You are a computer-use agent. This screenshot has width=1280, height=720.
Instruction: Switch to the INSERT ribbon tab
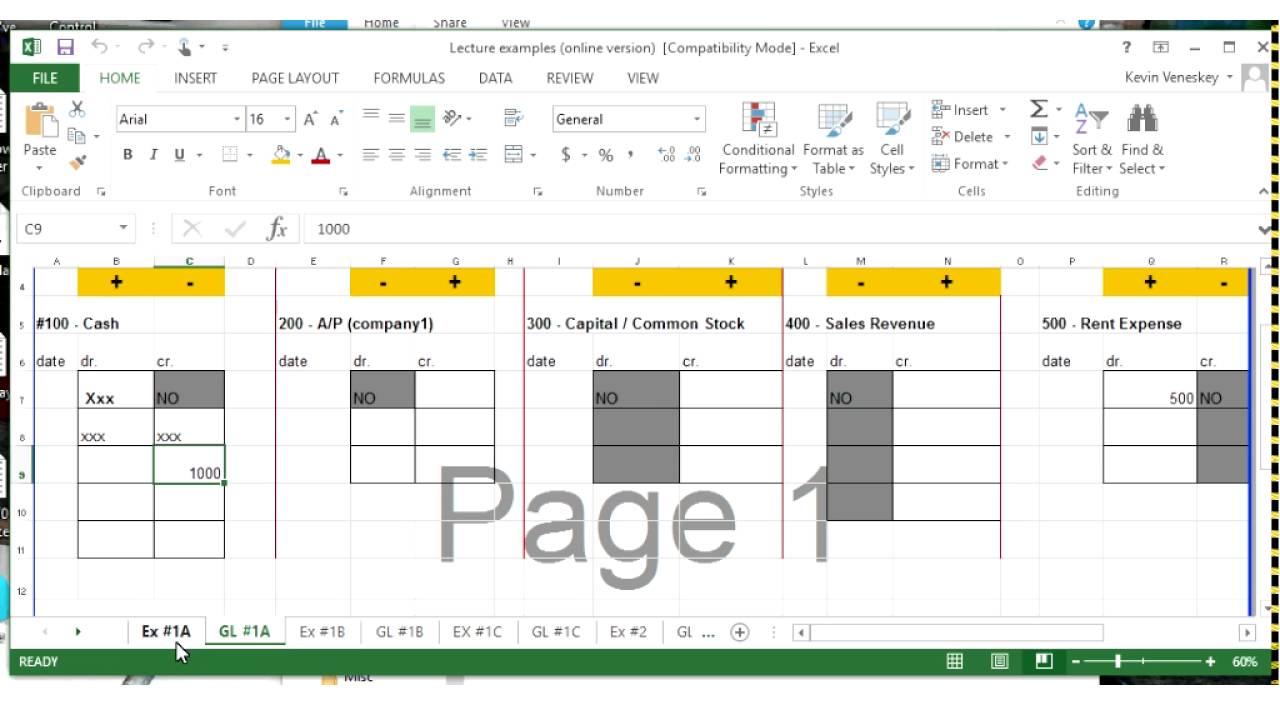(195, 78)
